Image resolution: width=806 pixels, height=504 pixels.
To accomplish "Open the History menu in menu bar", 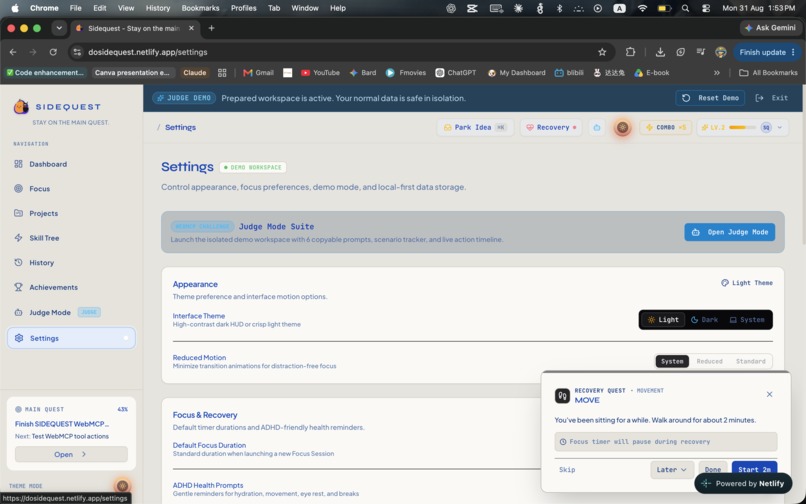I will tap(158, 8).
